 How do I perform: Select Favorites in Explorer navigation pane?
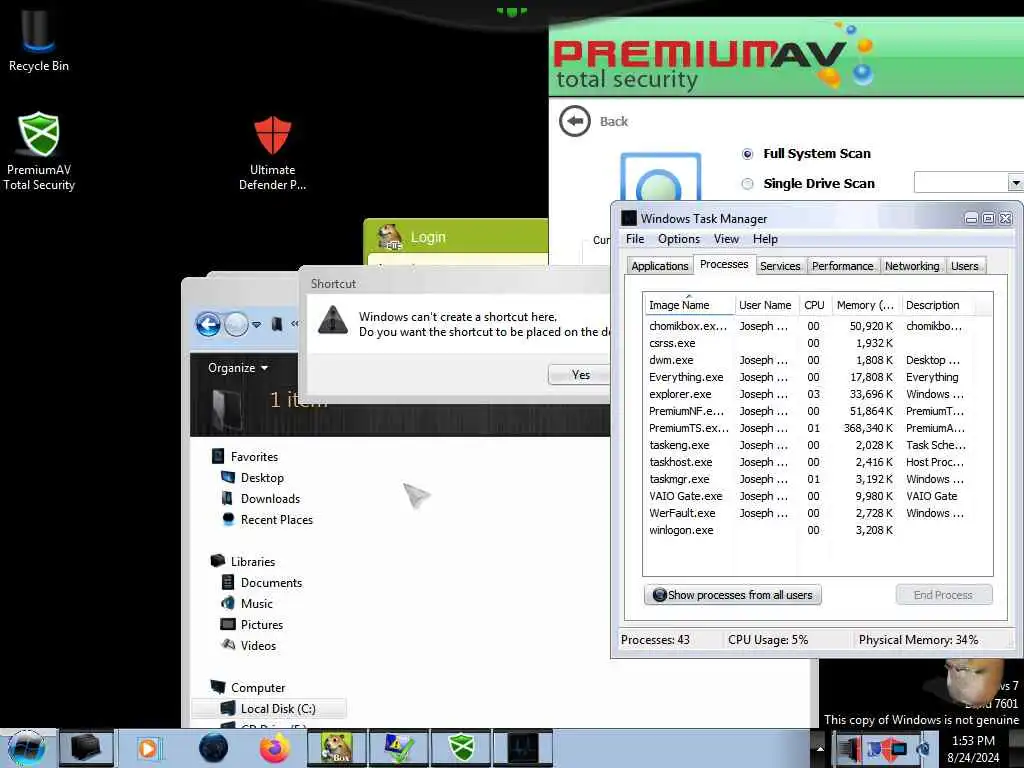254,456
